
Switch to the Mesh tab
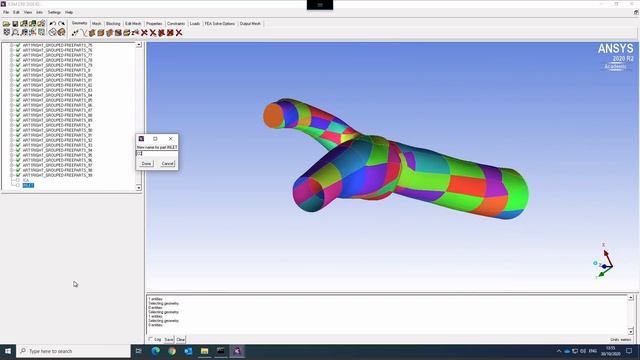tap(96, 24)
